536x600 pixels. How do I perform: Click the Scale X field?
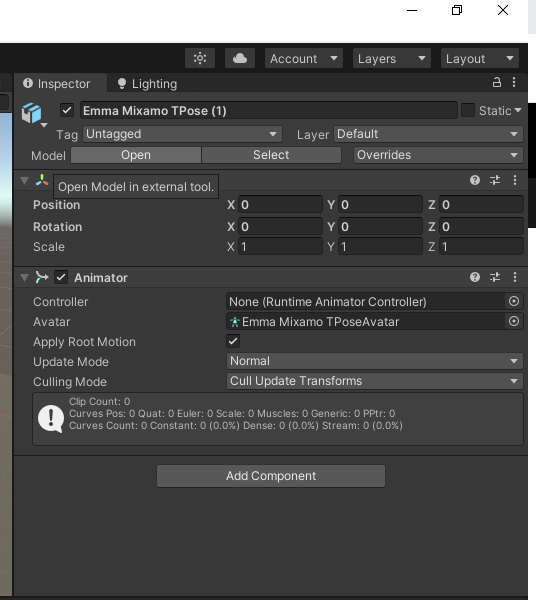[280, 247]
